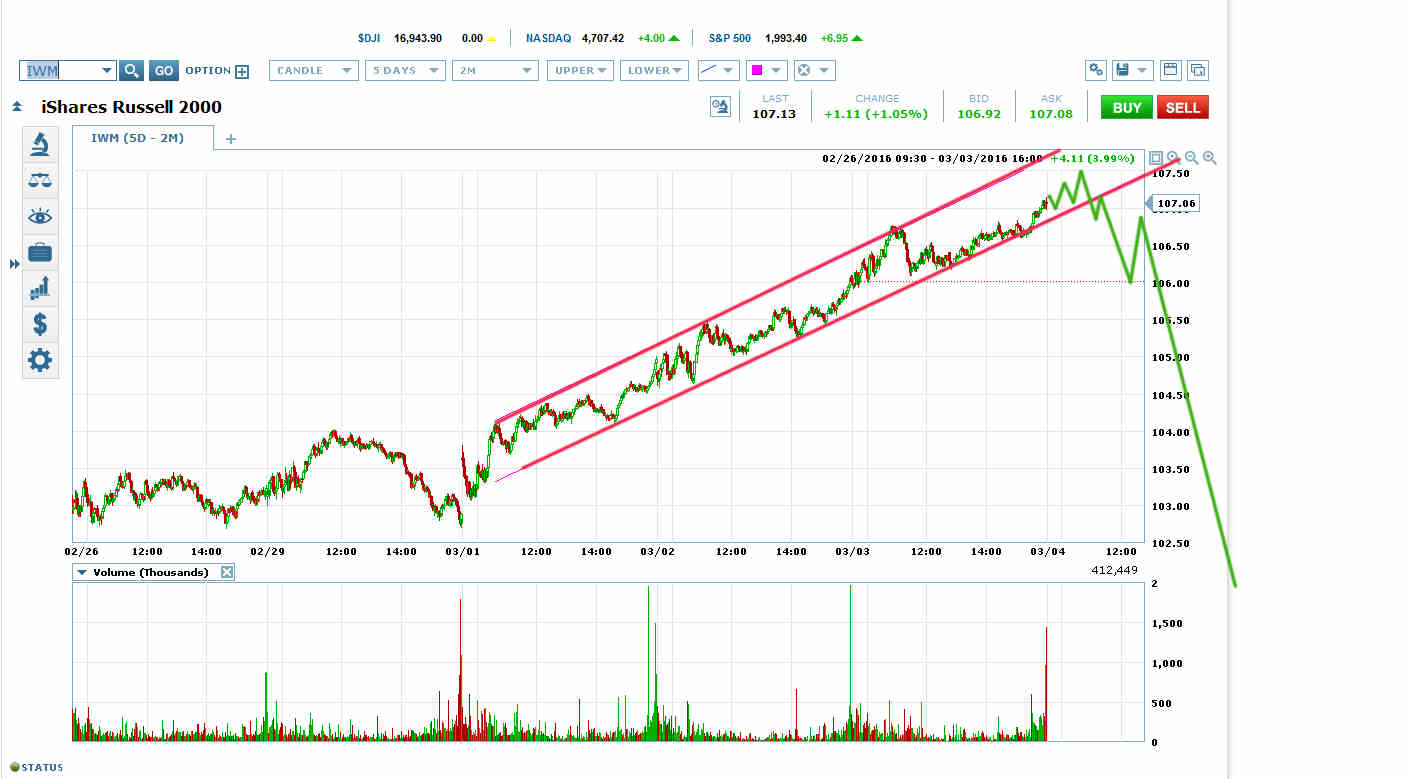Image resolution: width=1407 pixels, height=779 pixels.
Task: Click the GO button
Action: click(x=164, y=71)
